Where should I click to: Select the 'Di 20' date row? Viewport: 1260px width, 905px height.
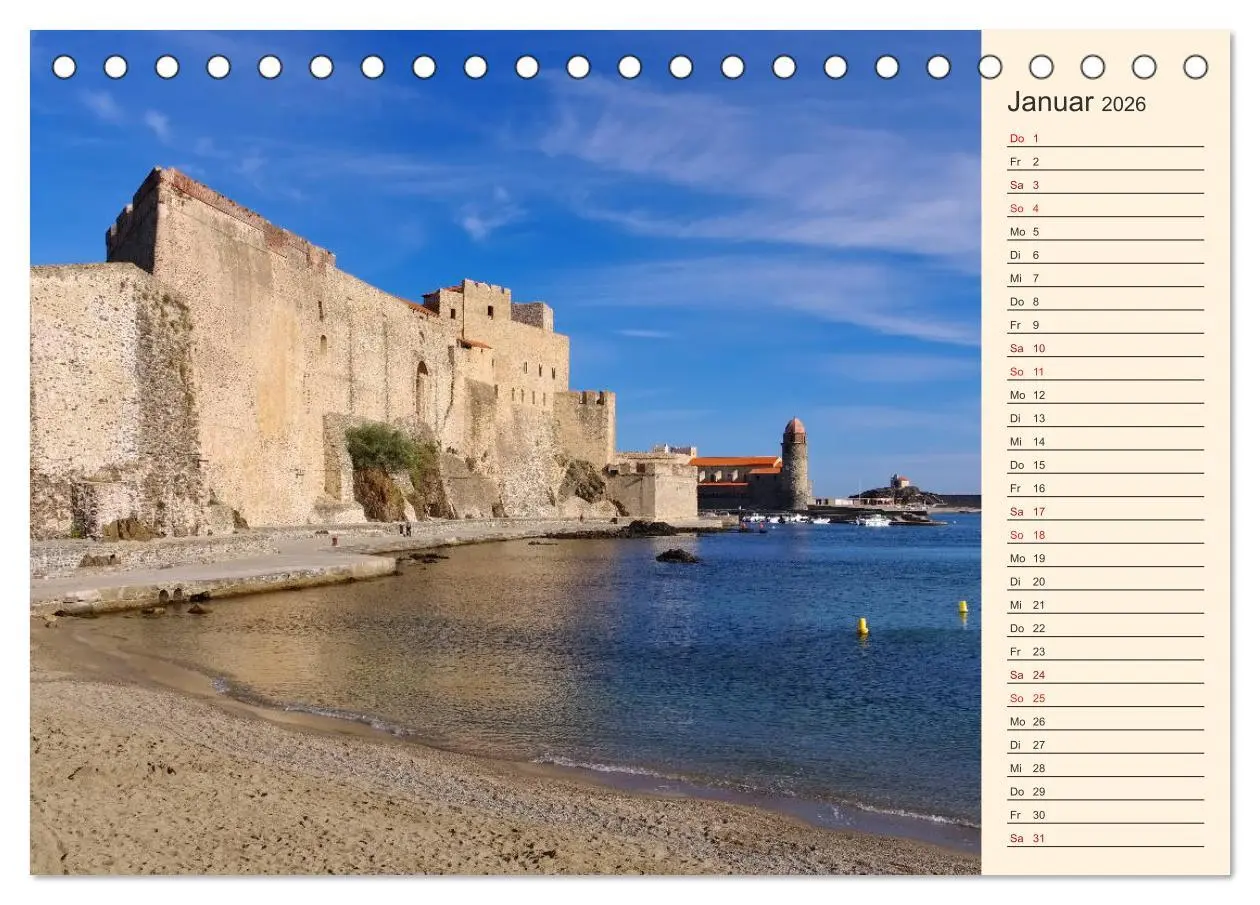click(1105, 581)
